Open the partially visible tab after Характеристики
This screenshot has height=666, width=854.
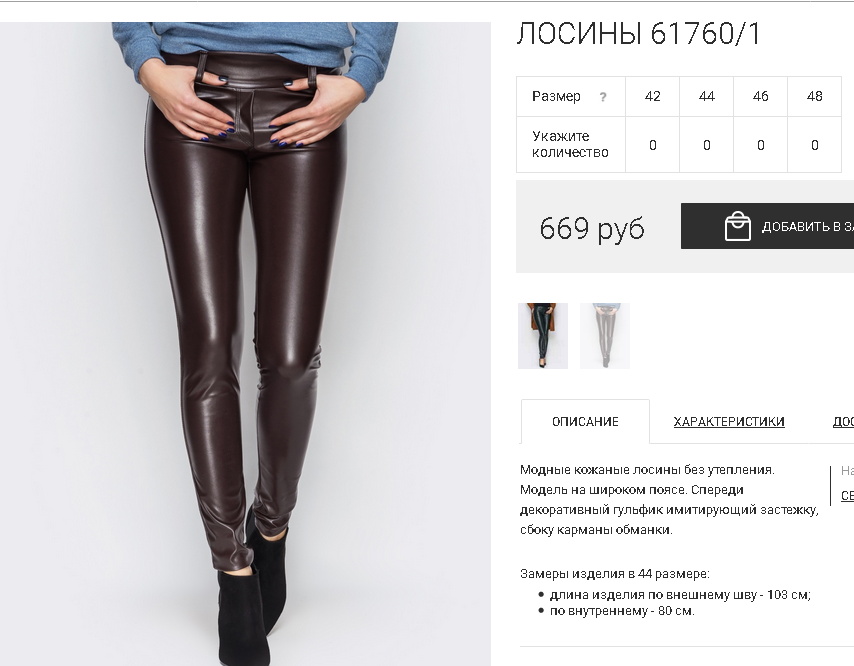pos(843,421)
